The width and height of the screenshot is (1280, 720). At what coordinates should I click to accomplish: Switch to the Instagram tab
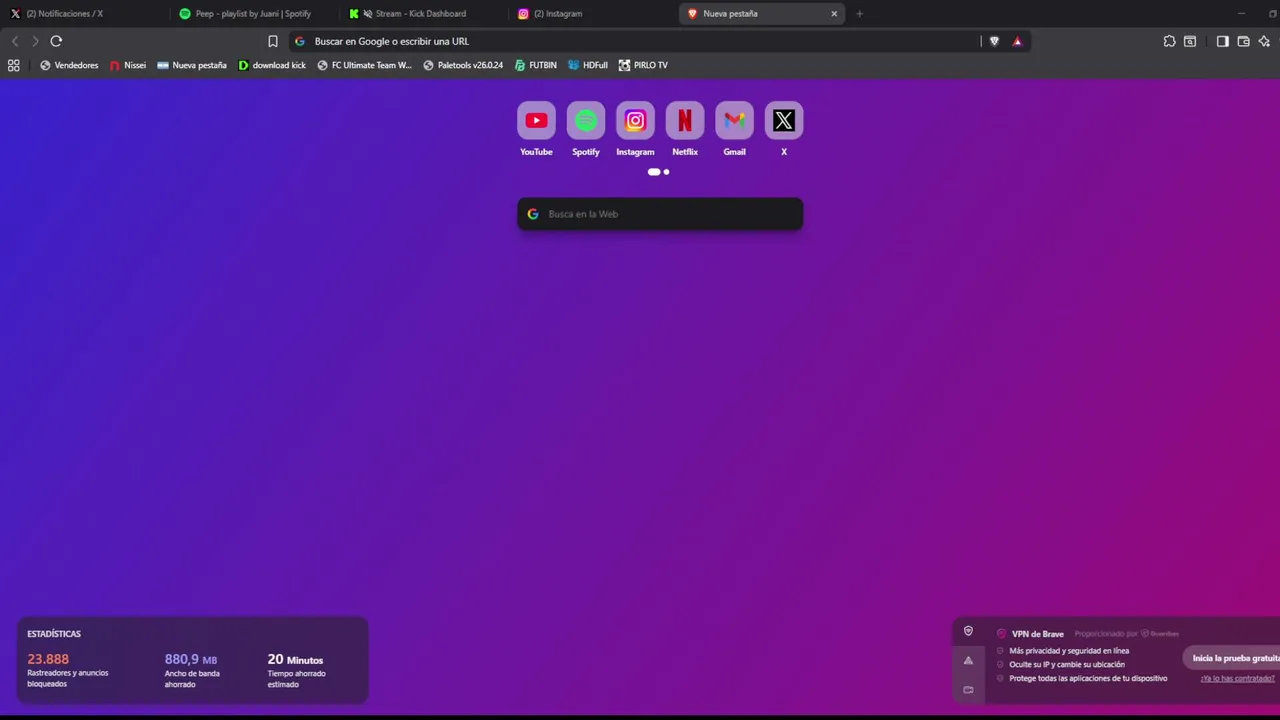(592, 14)
